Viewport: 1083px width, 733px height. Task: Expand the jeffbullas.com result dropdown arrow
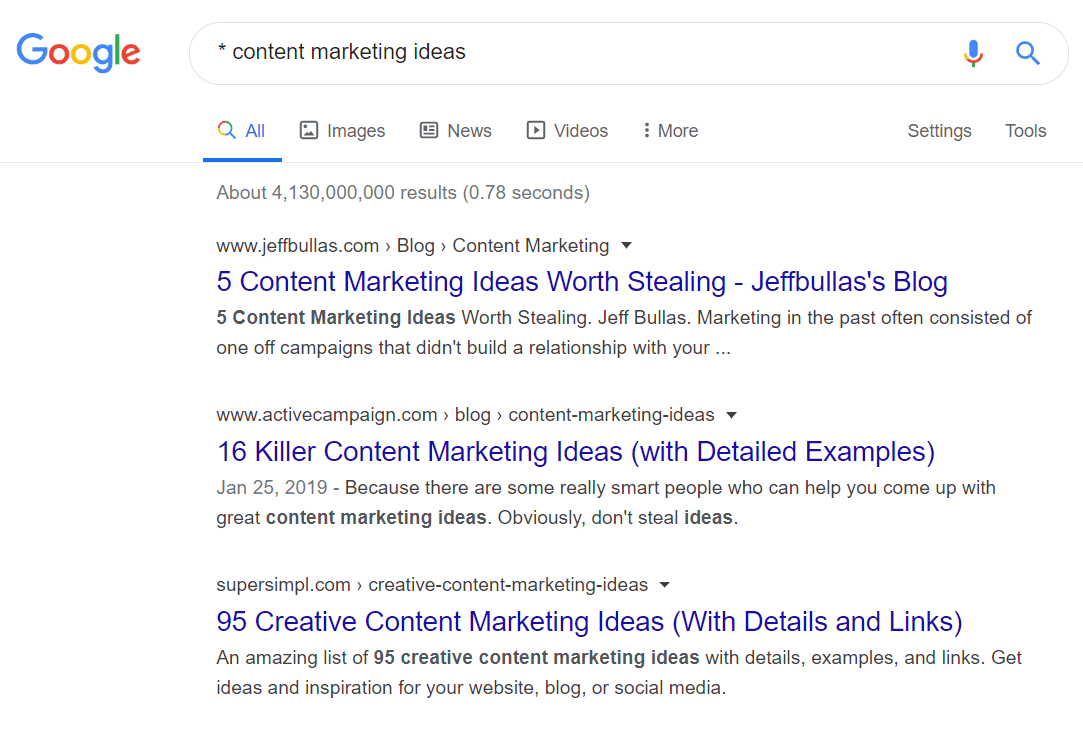(626, 245)
